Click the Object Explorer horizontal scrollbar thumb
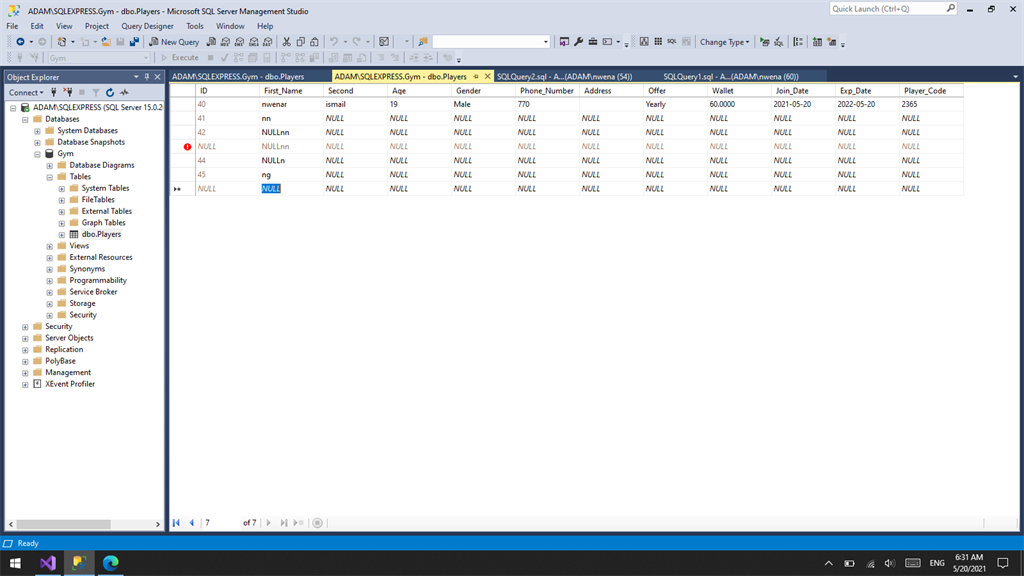The height and width of the screenshot is (576, 1024). [63, 524]
